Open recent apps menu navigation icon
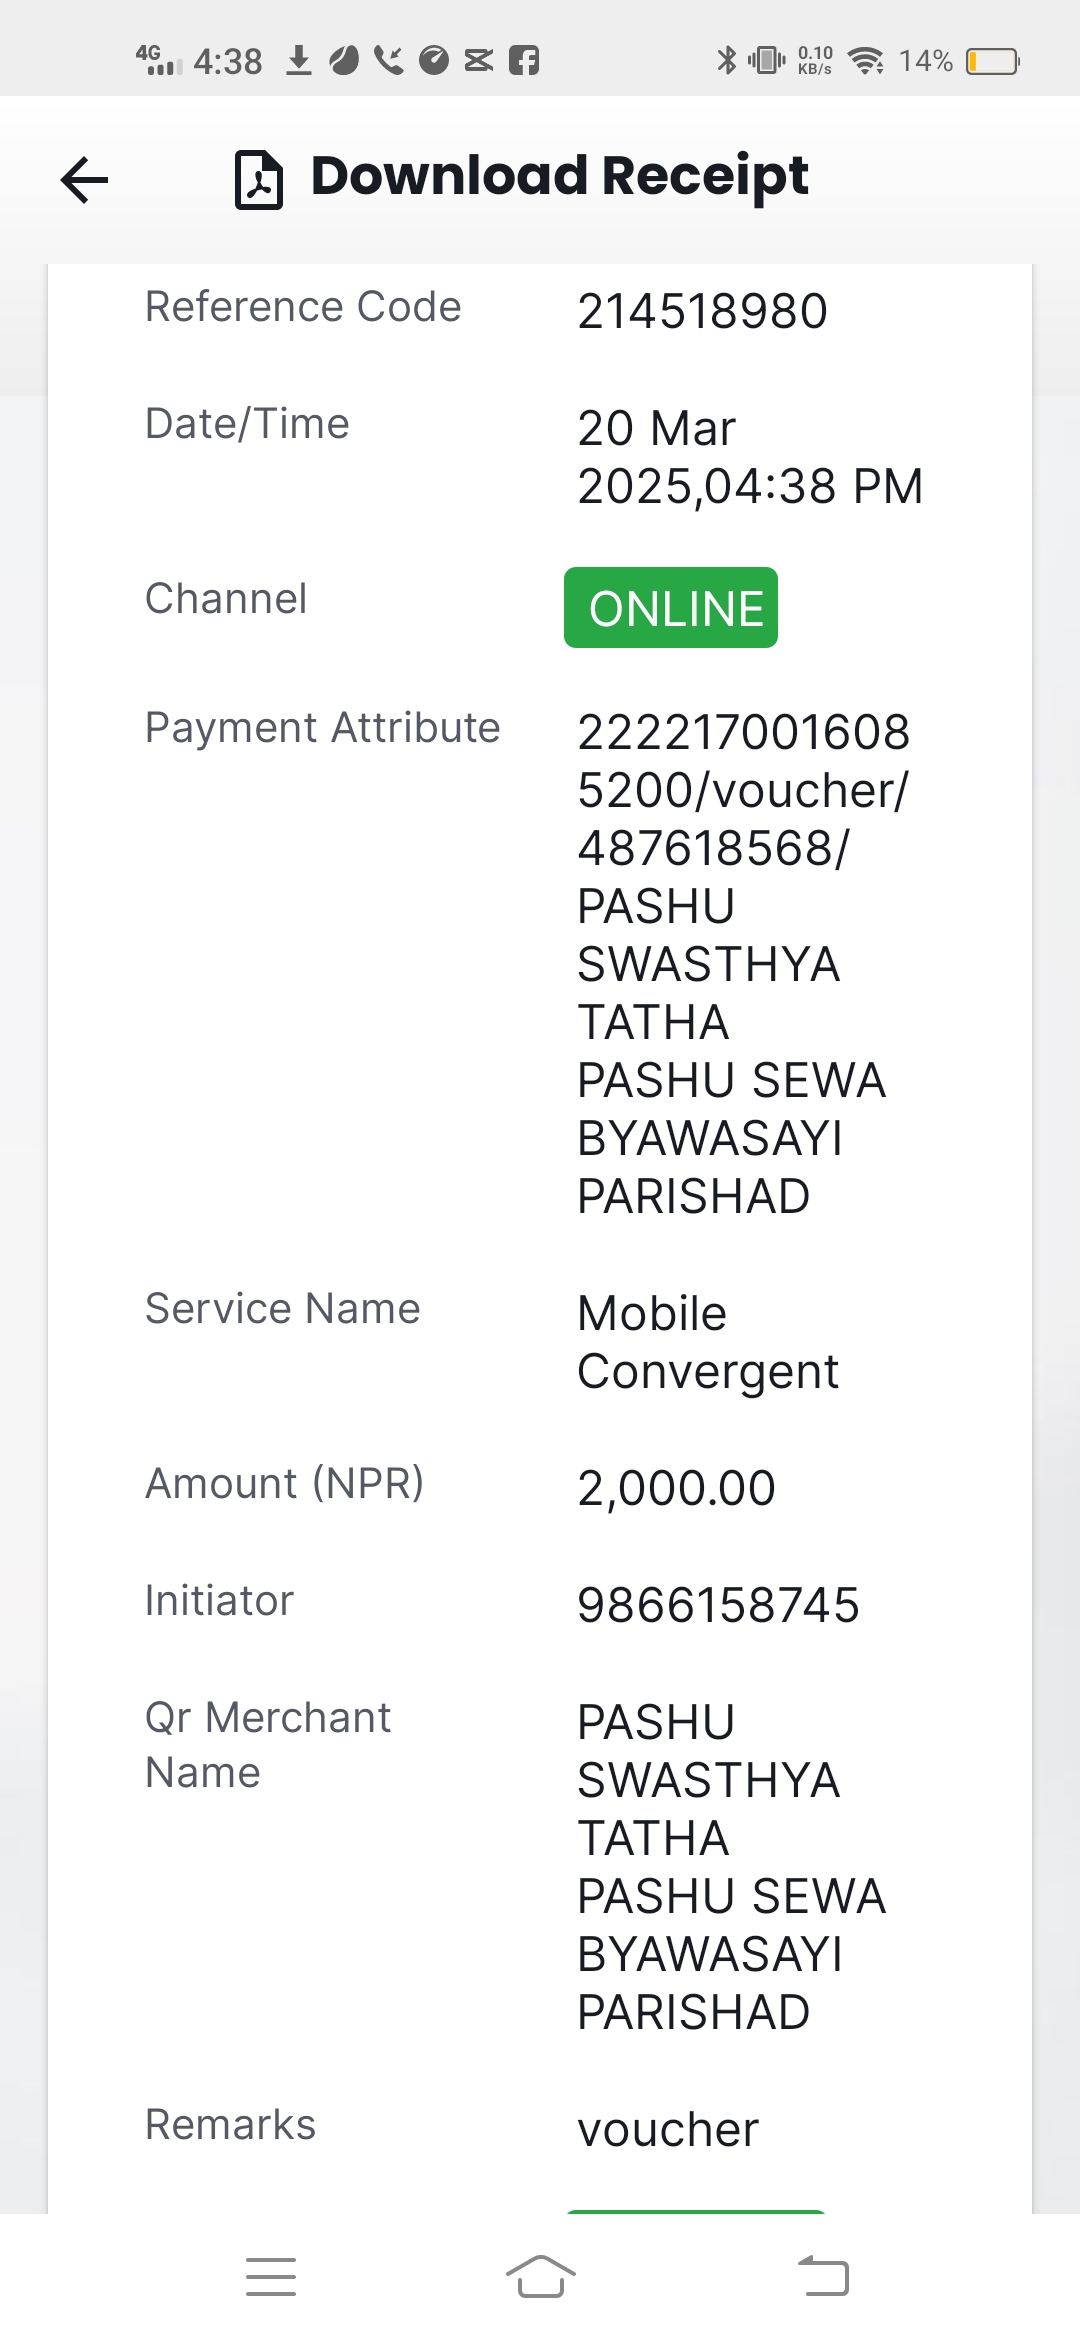The height and width of the screenshot is (2340, 1080). click(271, 2277)
